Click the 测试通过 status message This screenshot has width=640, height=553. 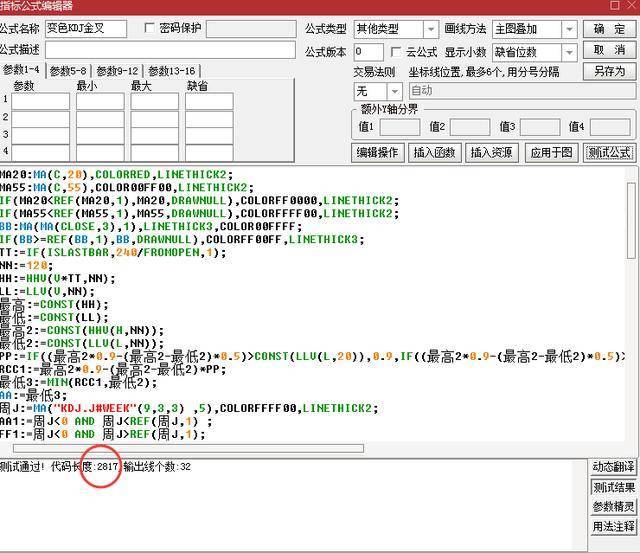[22, 466]
